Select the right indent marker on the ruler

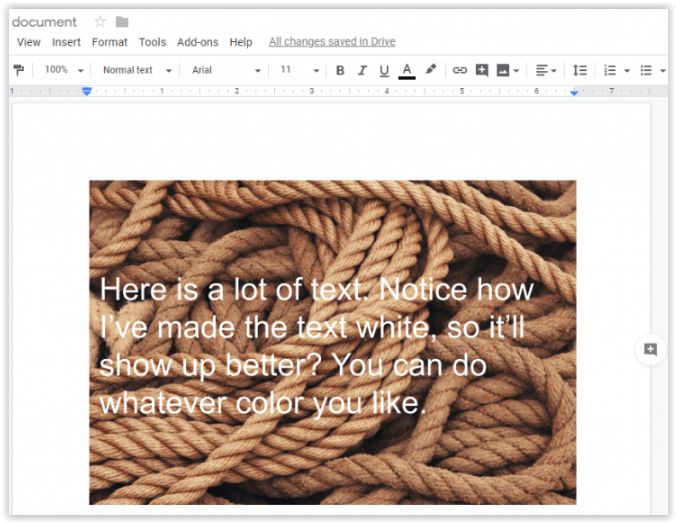click(x=574, y=92)
